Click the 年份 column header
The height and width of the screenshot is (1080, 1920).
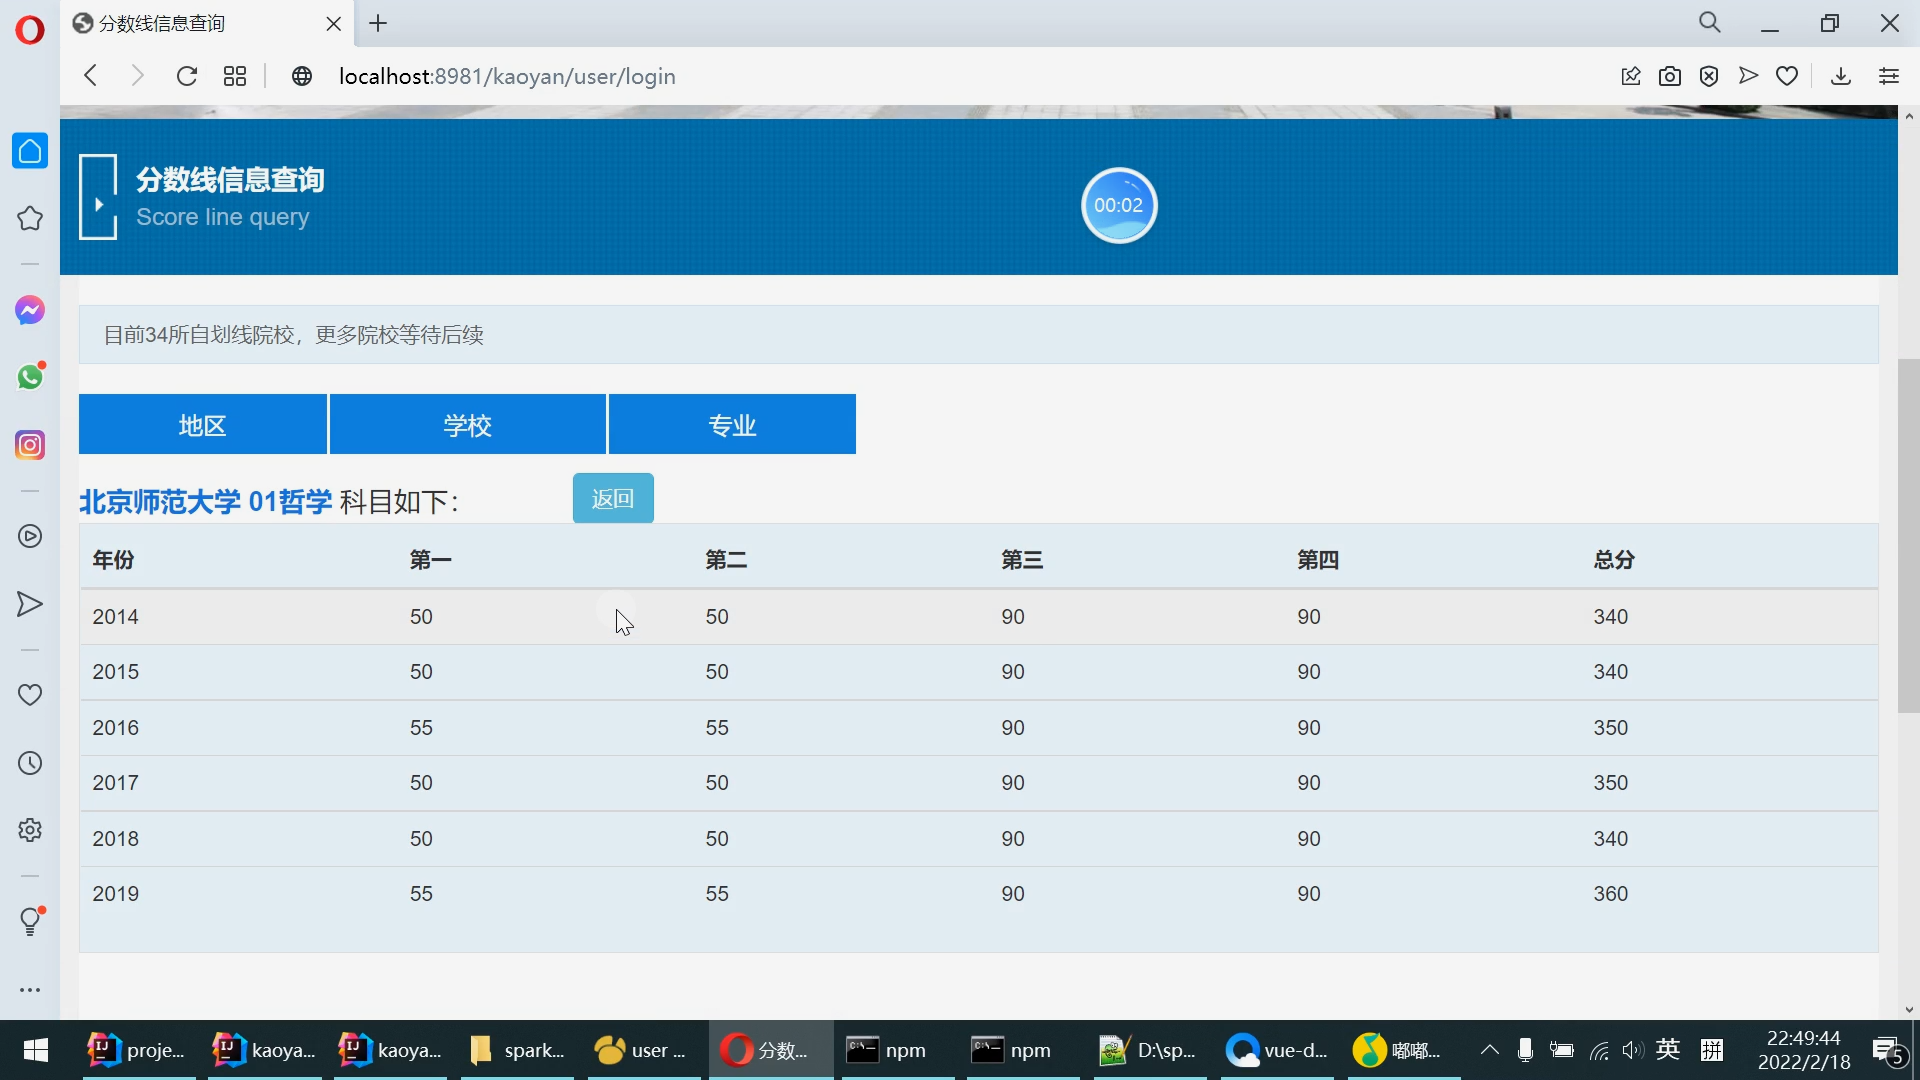tap(113, 559)
